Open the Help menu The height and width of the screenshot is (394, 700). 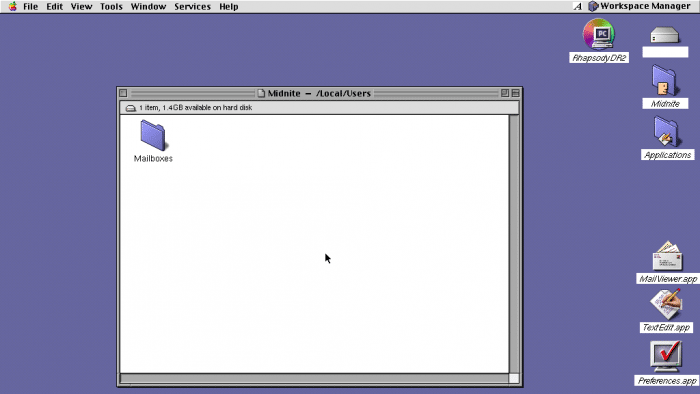[x=229, y=7]
